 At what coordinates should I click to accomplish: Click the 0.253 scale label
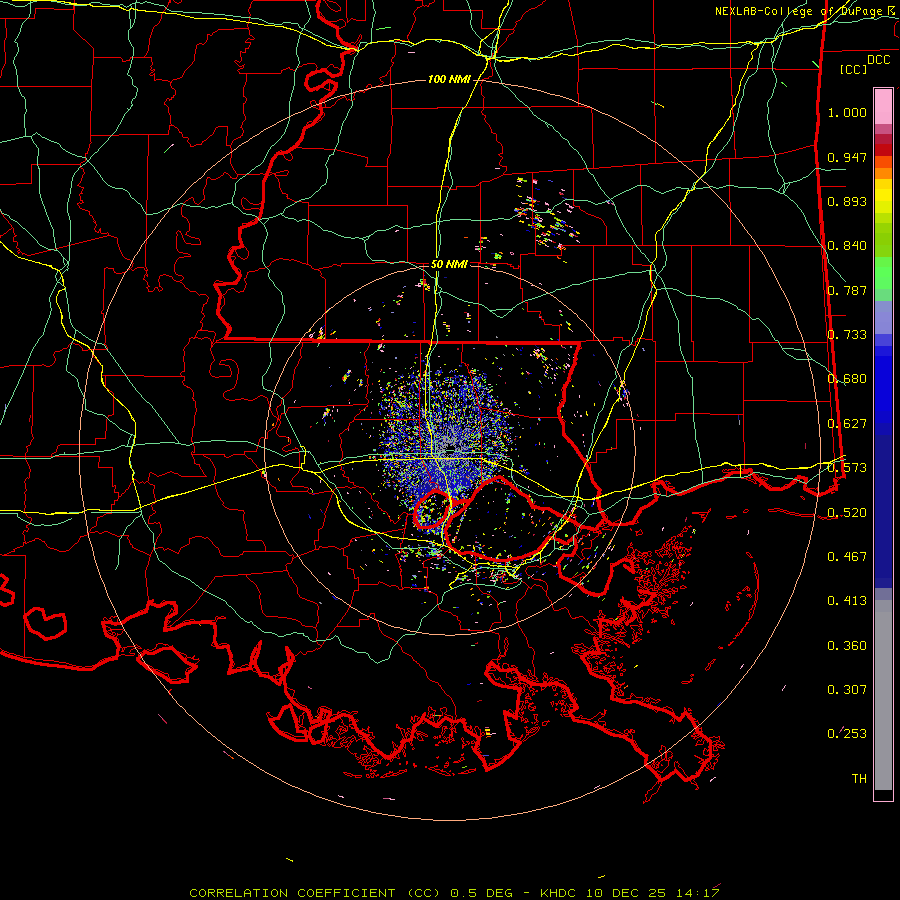point(847,734)
